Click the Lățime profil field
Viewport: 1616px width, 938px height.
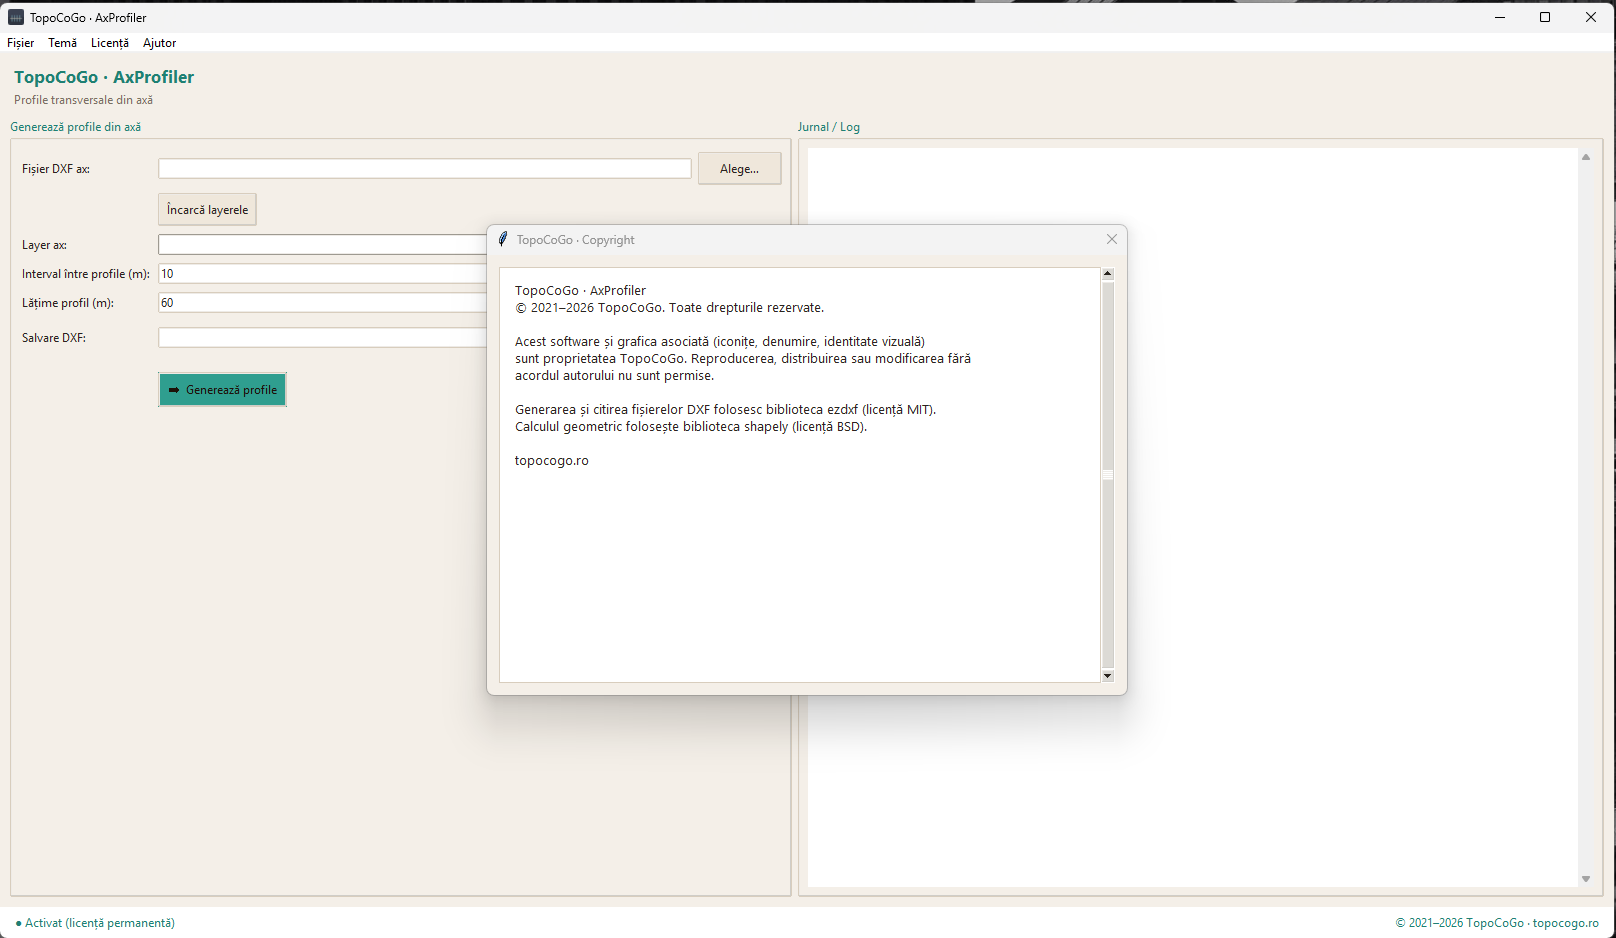point(322,303)
